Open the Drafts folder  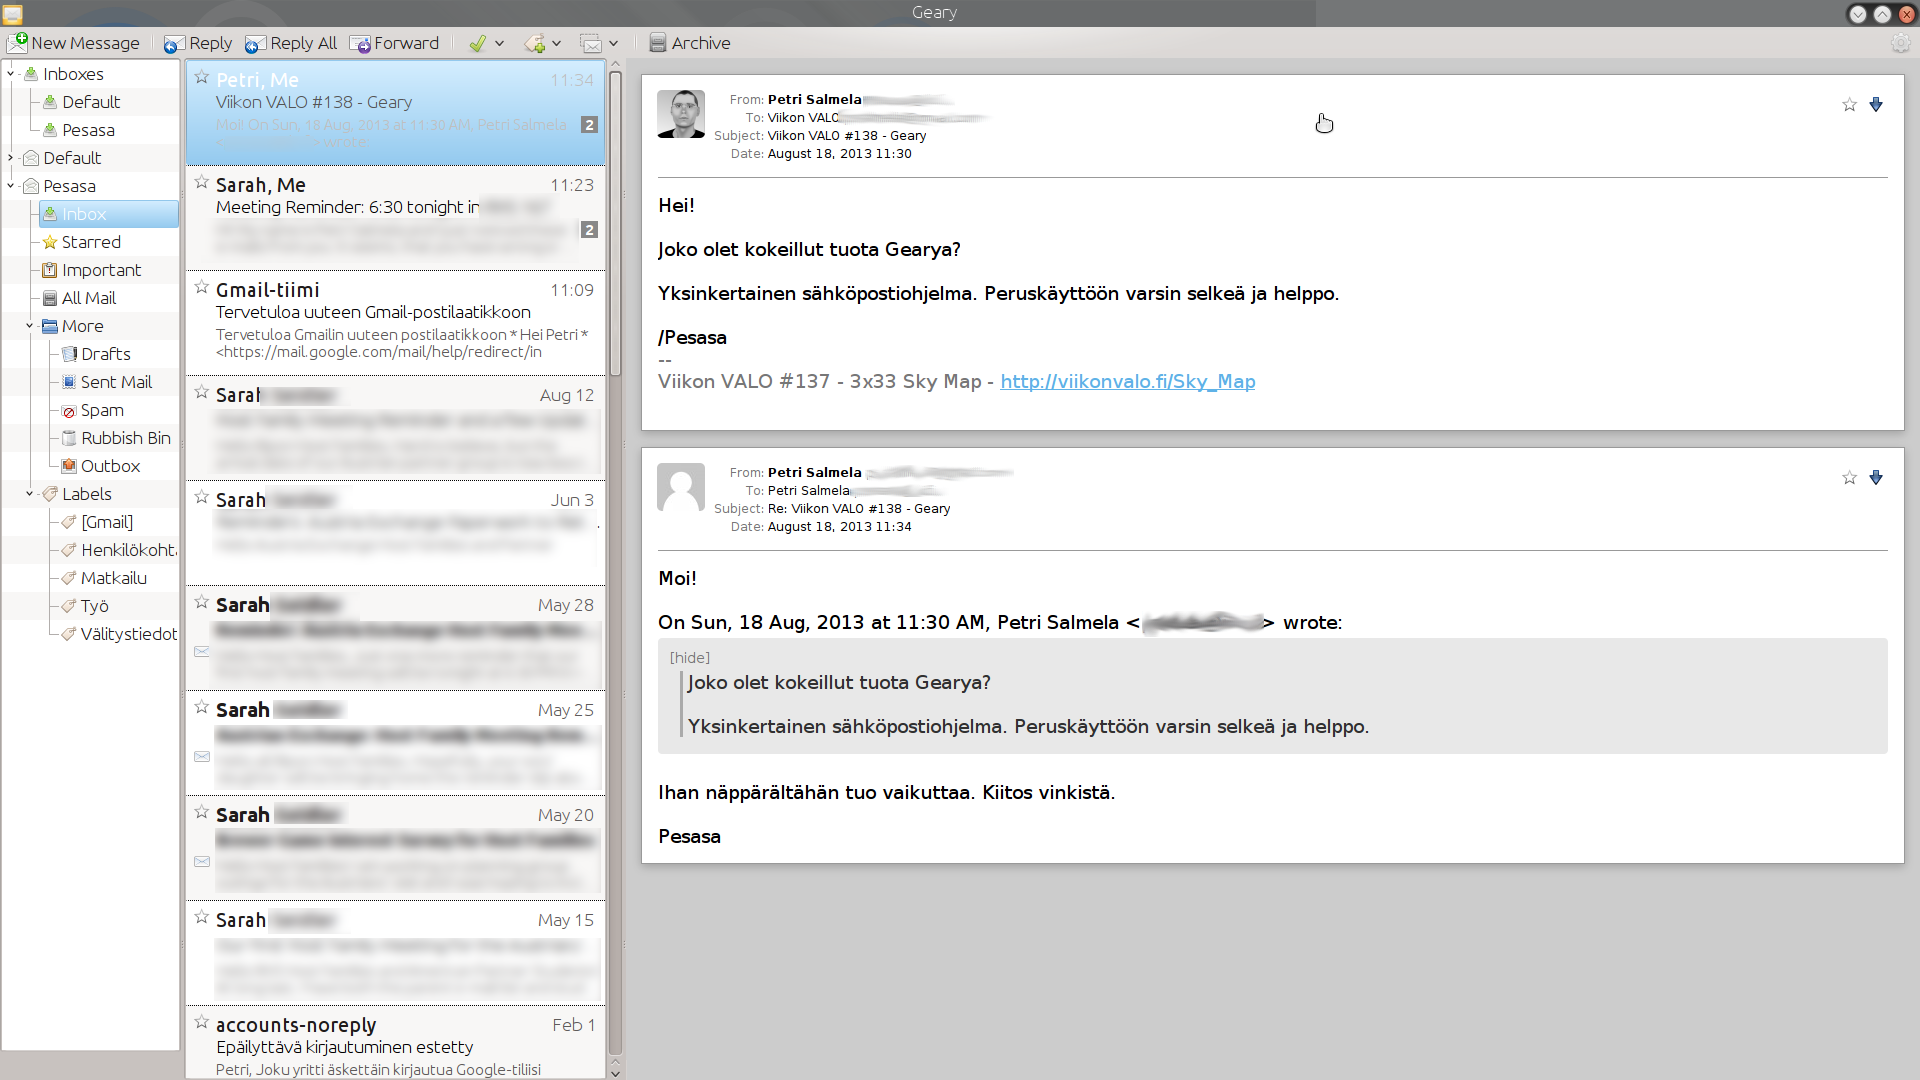105,354
